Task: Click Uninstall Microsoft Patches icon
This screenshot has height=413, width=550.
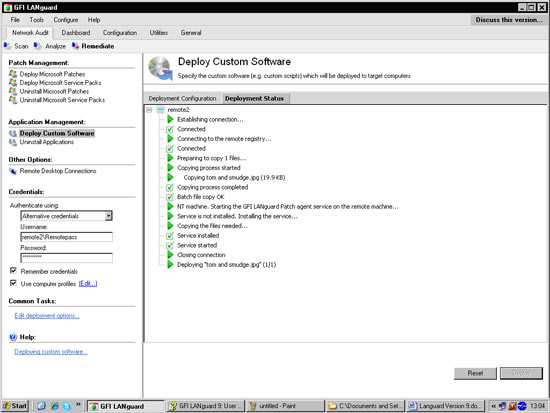Action: pyautogui.click(x=13, y=91)
